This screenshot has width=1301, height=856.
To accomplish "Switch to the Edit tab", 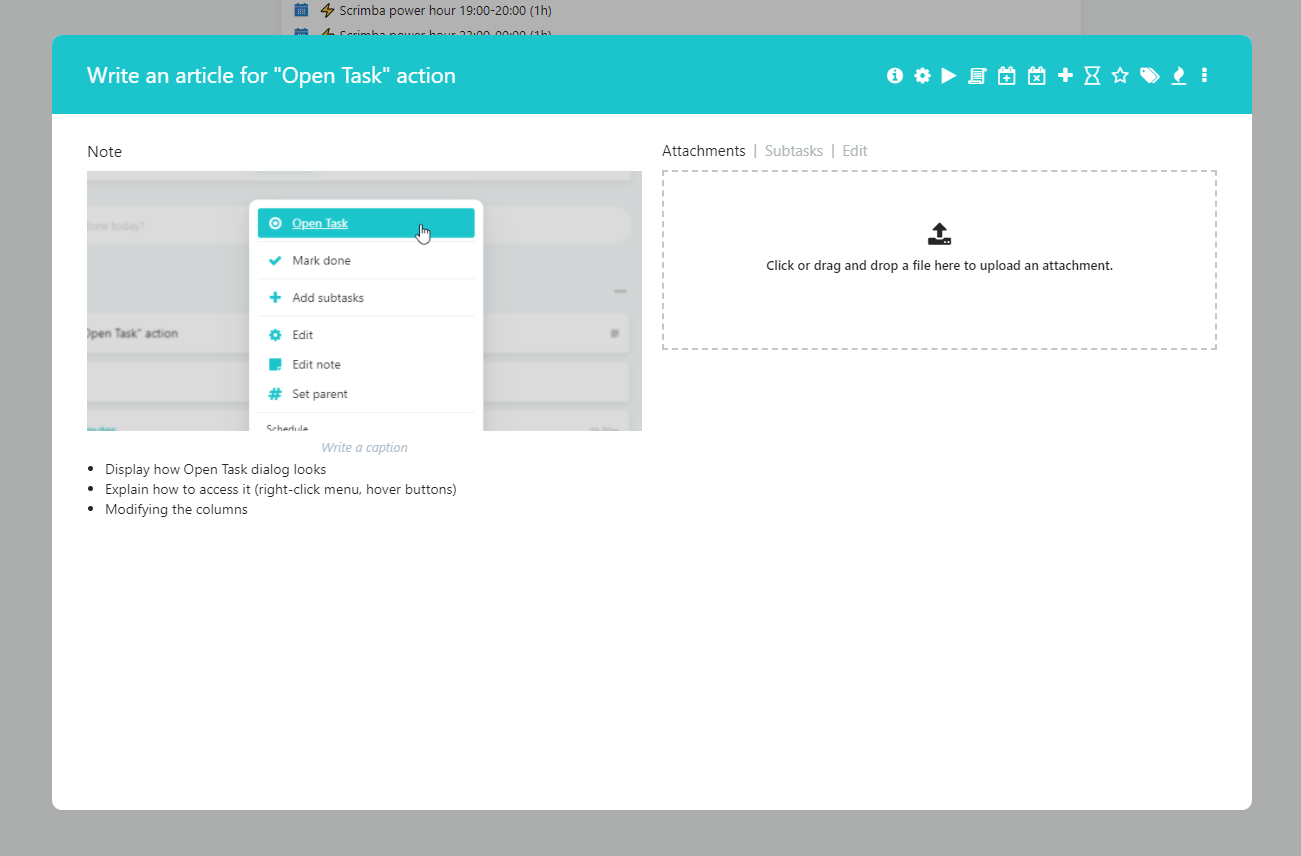I will click(x=855, y=151).
